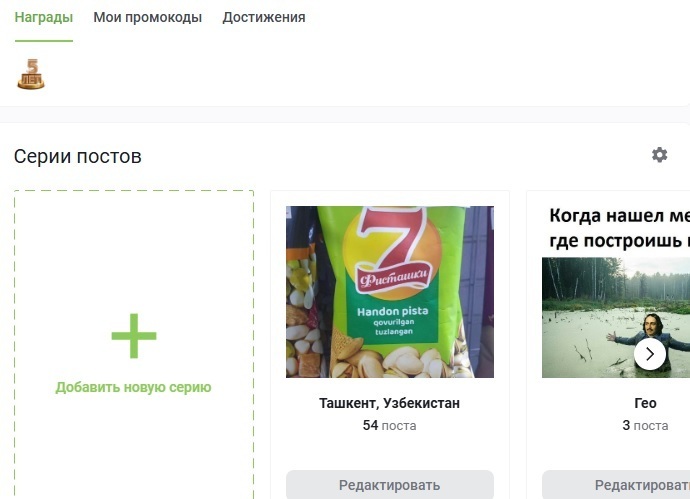Screen dimensions: 690x499
Task: Click the 3 поста count
Action: tap(646, 426)
